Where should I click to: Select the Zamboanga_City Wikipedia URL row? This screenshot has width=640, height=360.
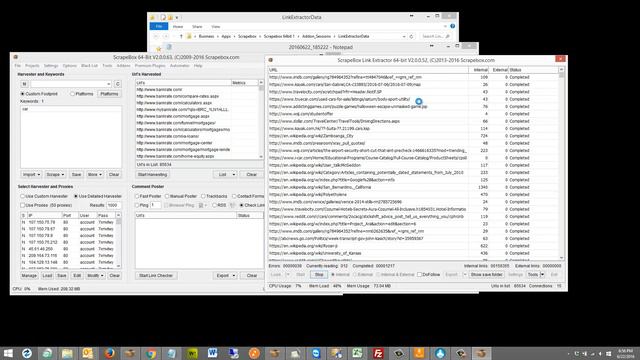414,136
